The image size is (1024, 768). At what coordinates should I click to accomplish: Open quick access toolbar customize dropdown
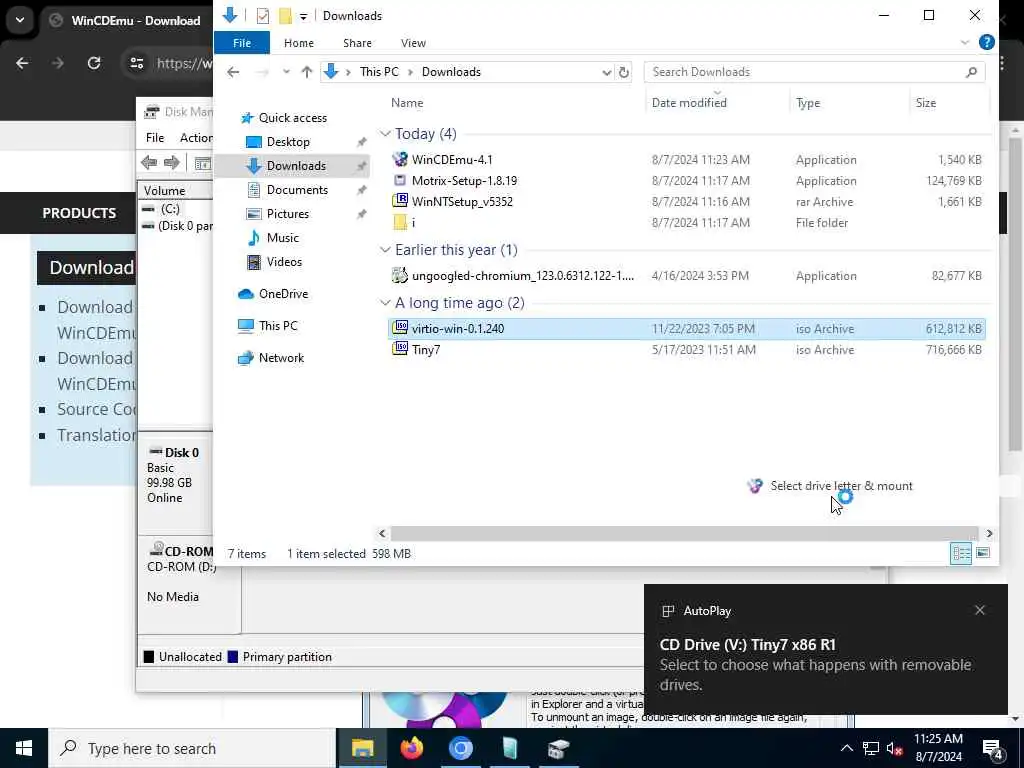303,16
